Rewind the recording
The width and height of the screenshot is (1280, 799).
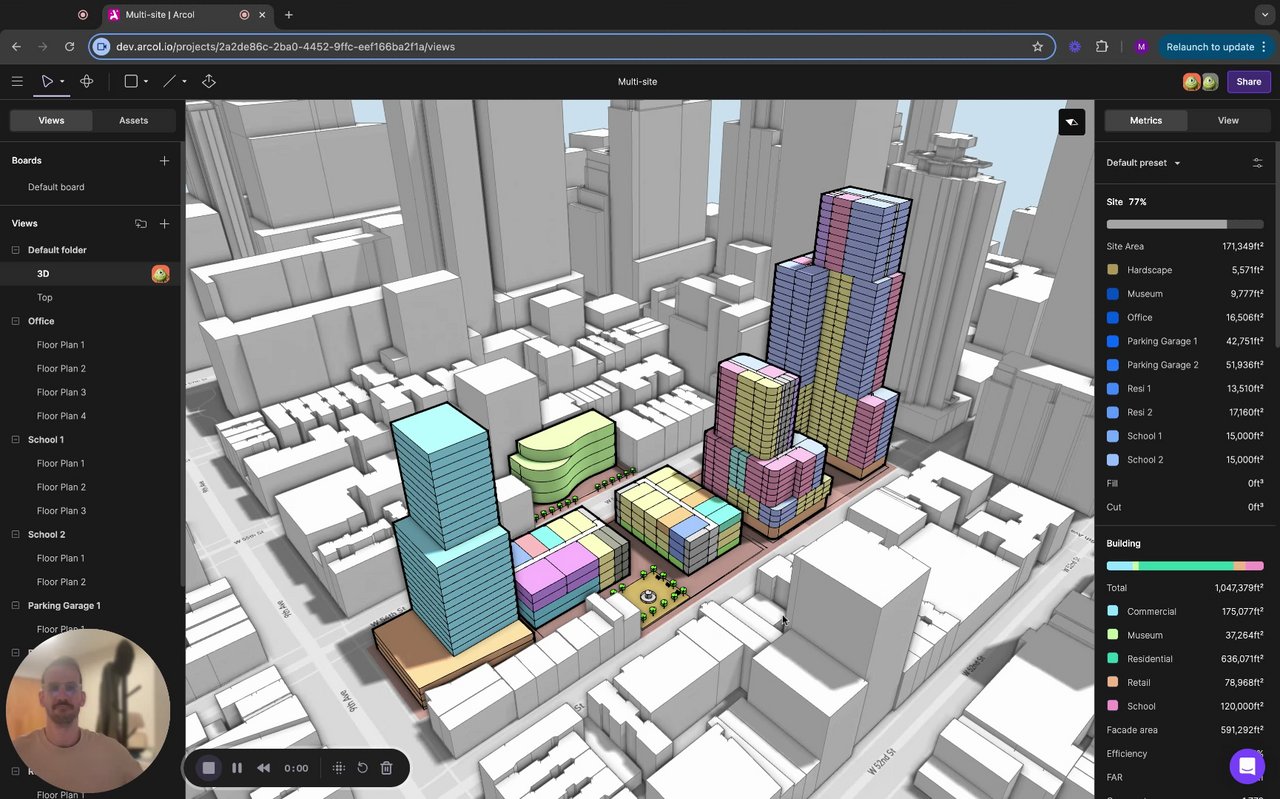click(264, 768)
